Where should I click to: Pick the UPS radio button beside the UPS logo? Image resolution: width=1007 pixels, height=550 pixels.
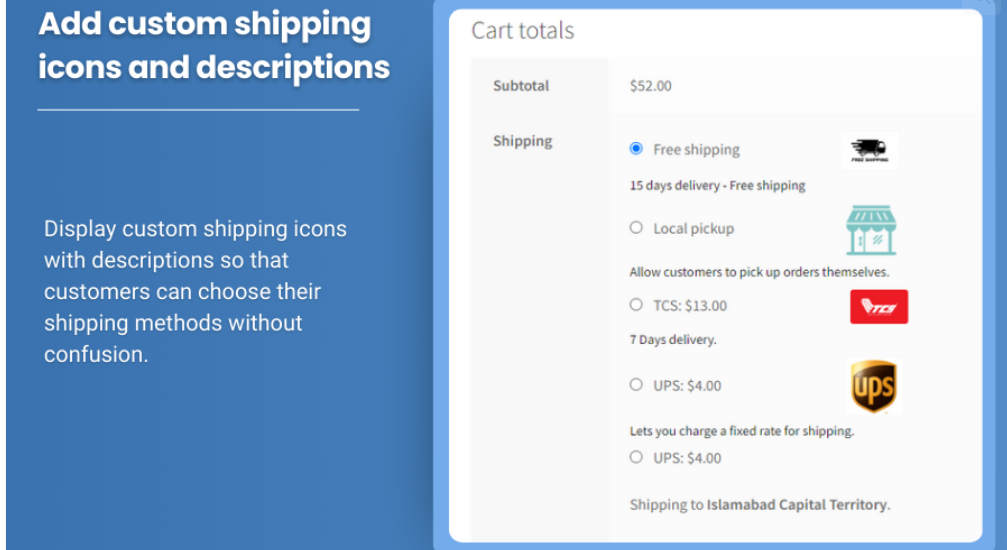click(636, 384)
